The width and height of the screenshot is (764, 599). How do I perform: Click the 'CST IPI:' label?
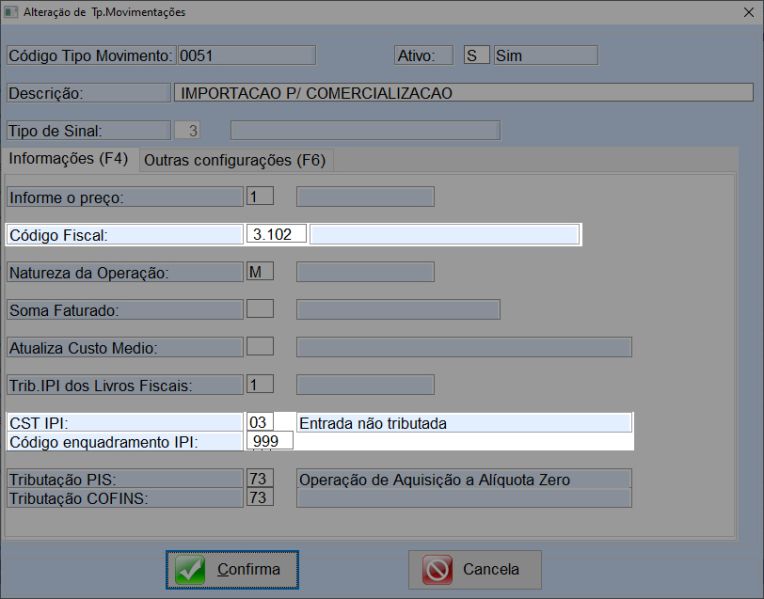click(125, 423)
